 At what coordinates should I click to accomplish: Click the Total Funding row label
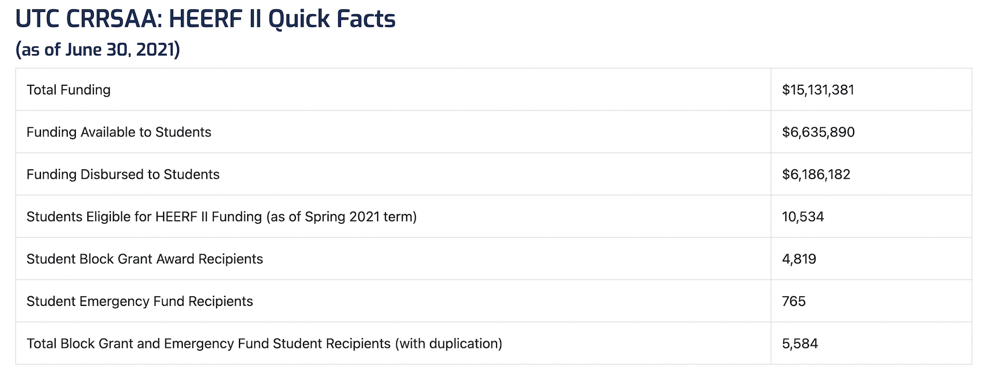tap(68, 90)
